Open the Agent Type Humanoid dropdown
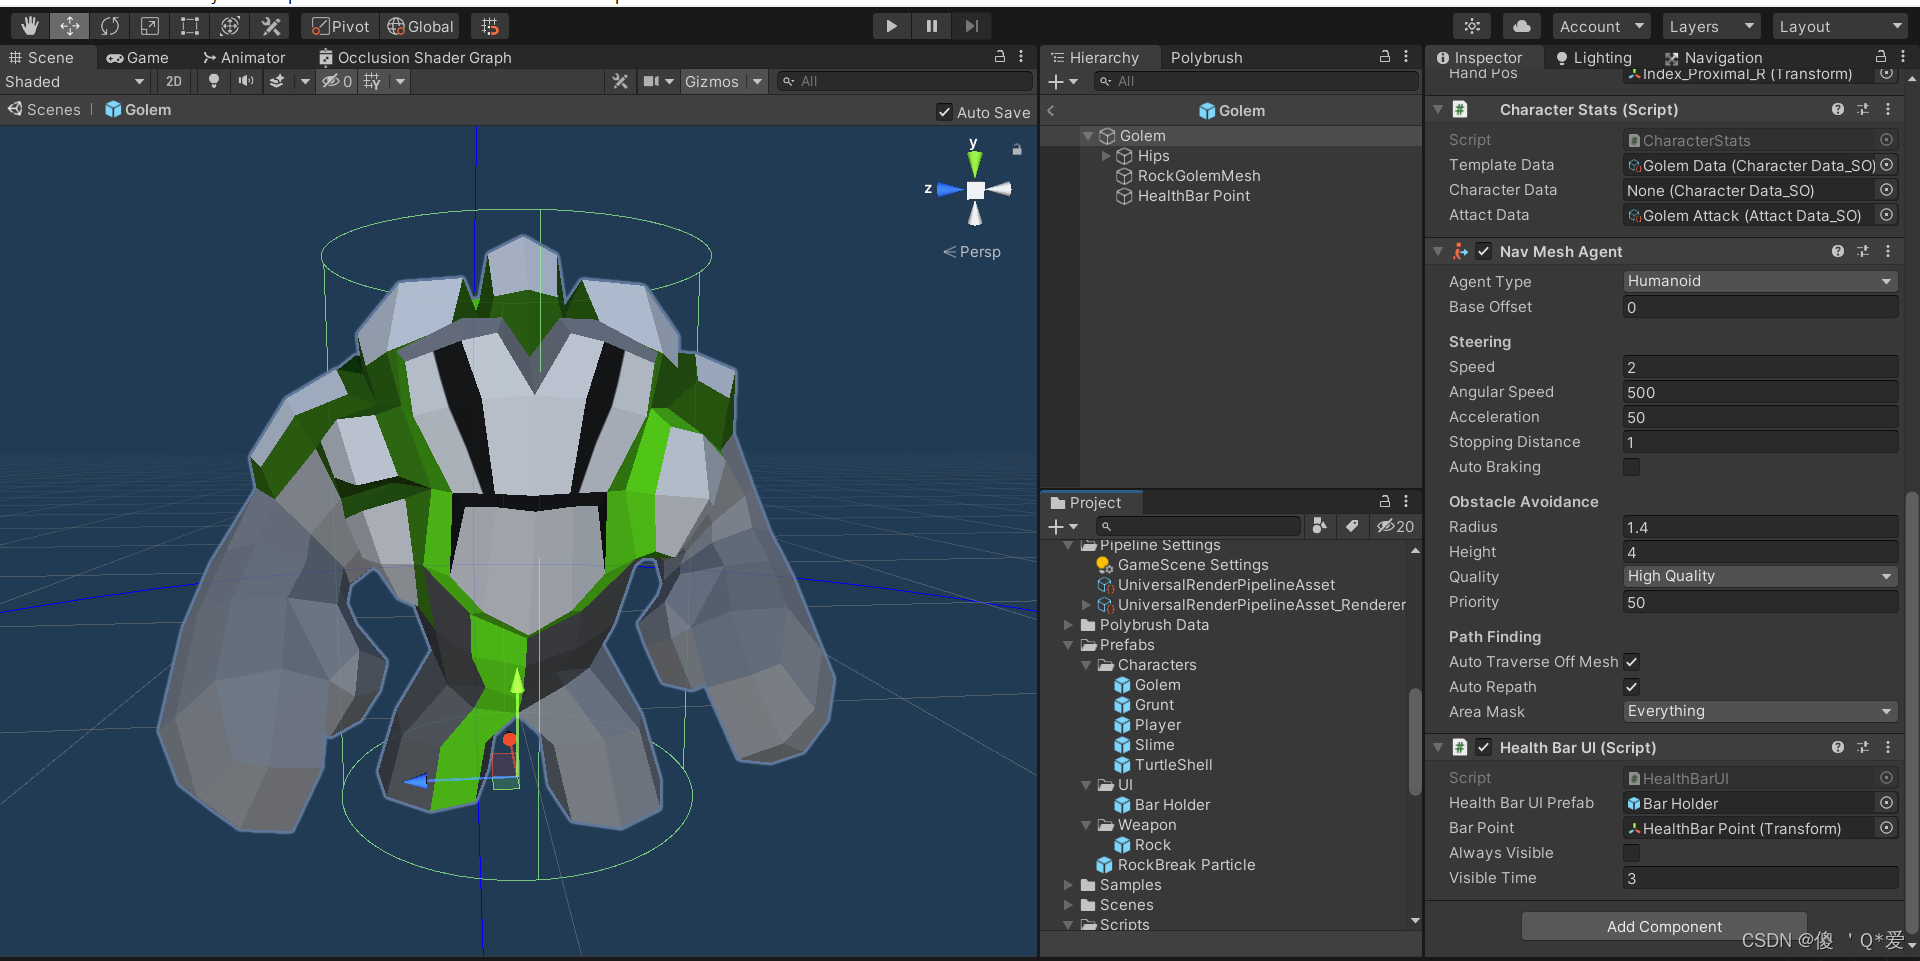Image resolution: width=1920 pixels, height=961 pixels. pos(1759,281)
